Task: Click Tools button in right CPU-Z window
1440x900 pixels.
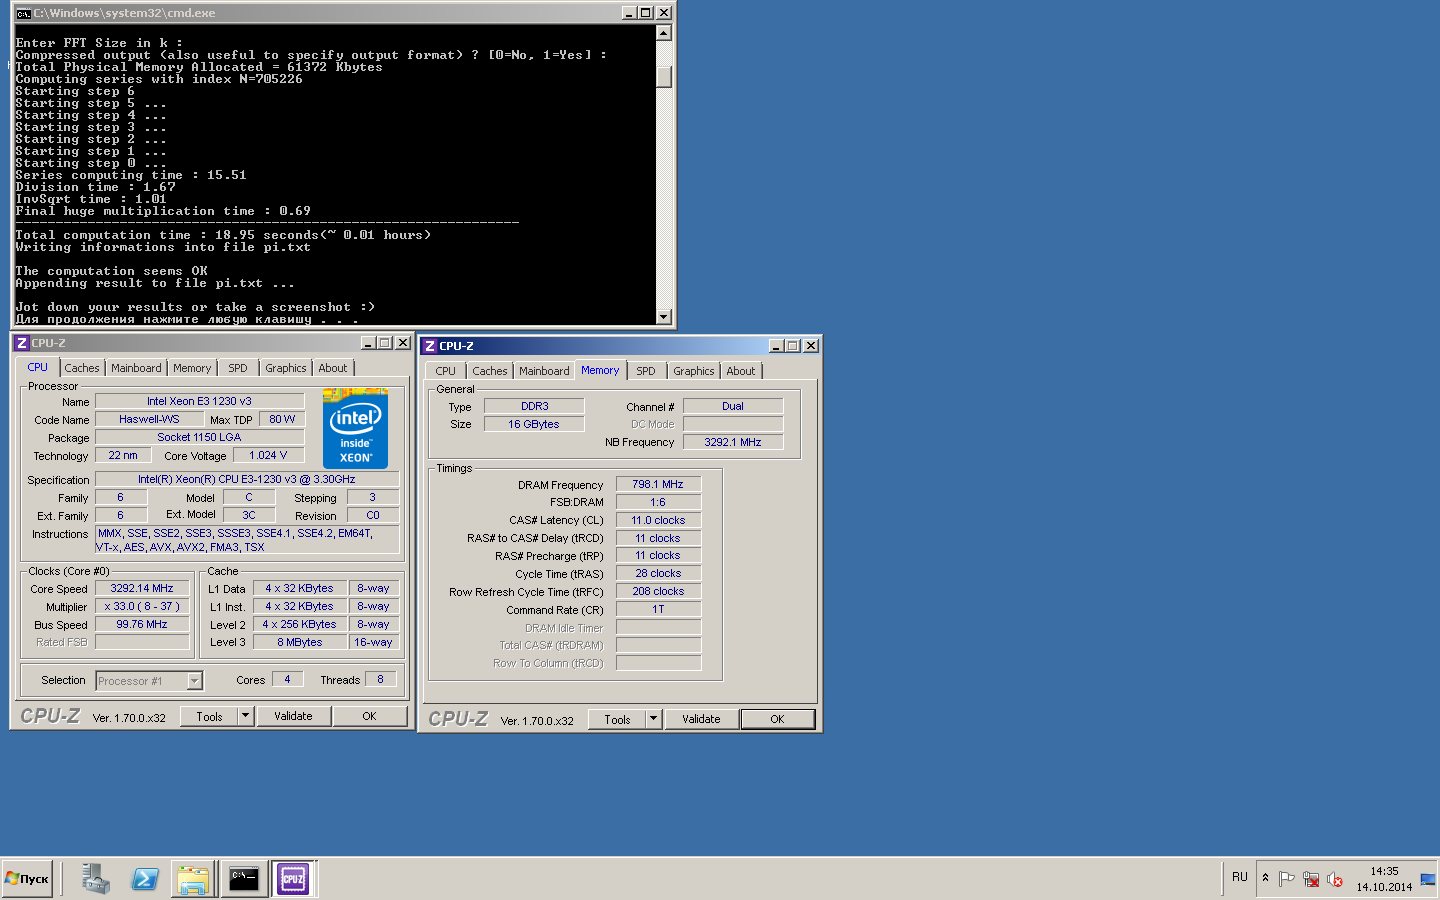Action: point(617,719)
